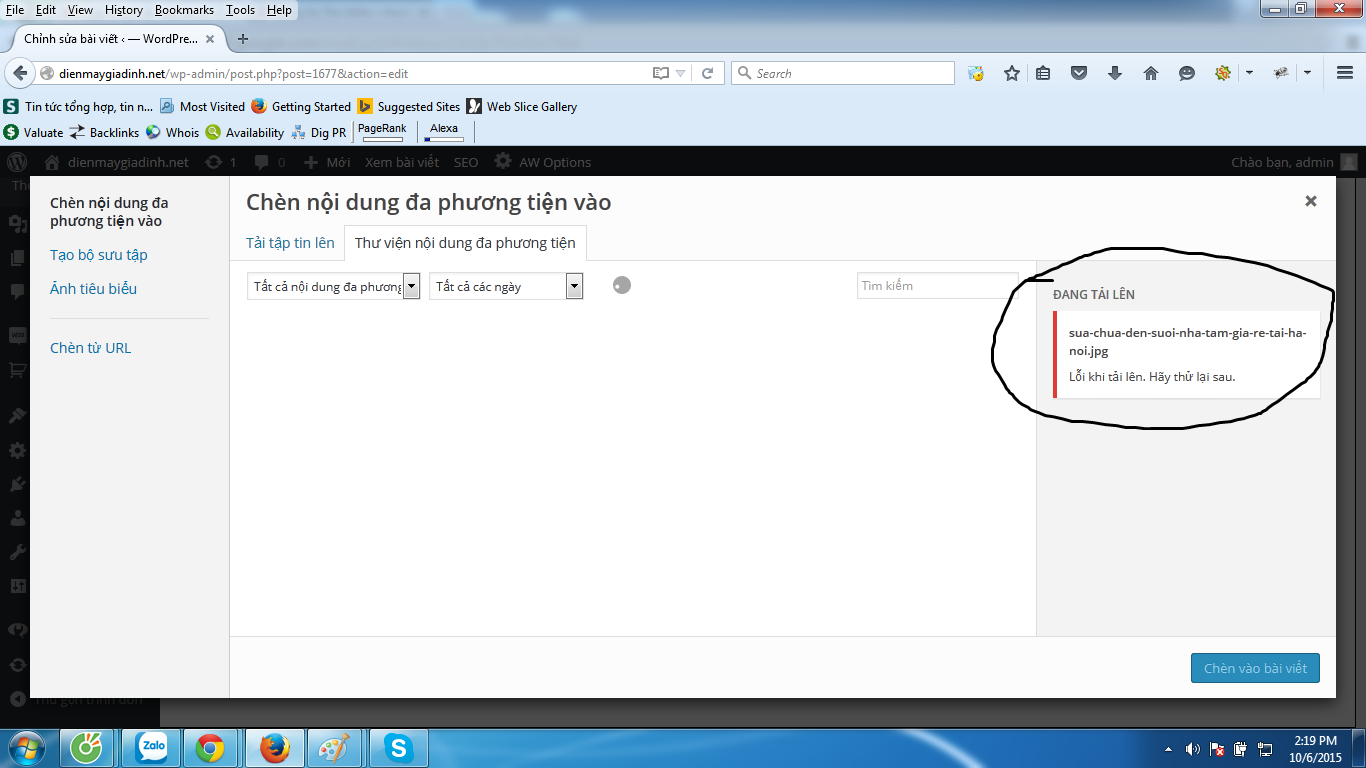This screenshot has height=768, width=1366.
Task: Open Web Slice Gallery bookmark
Action: pos(522,106)
